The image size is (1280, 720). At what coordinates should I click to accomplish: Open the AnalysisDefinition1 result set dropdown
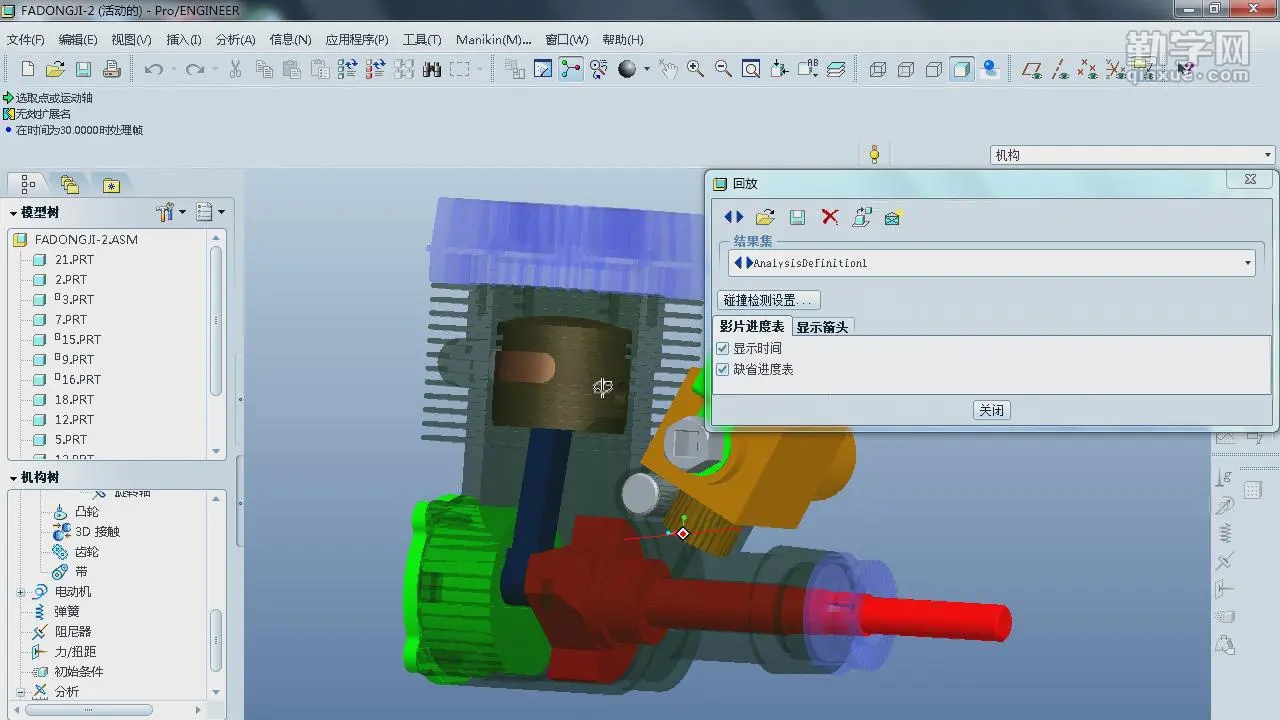pos(1247,262)
